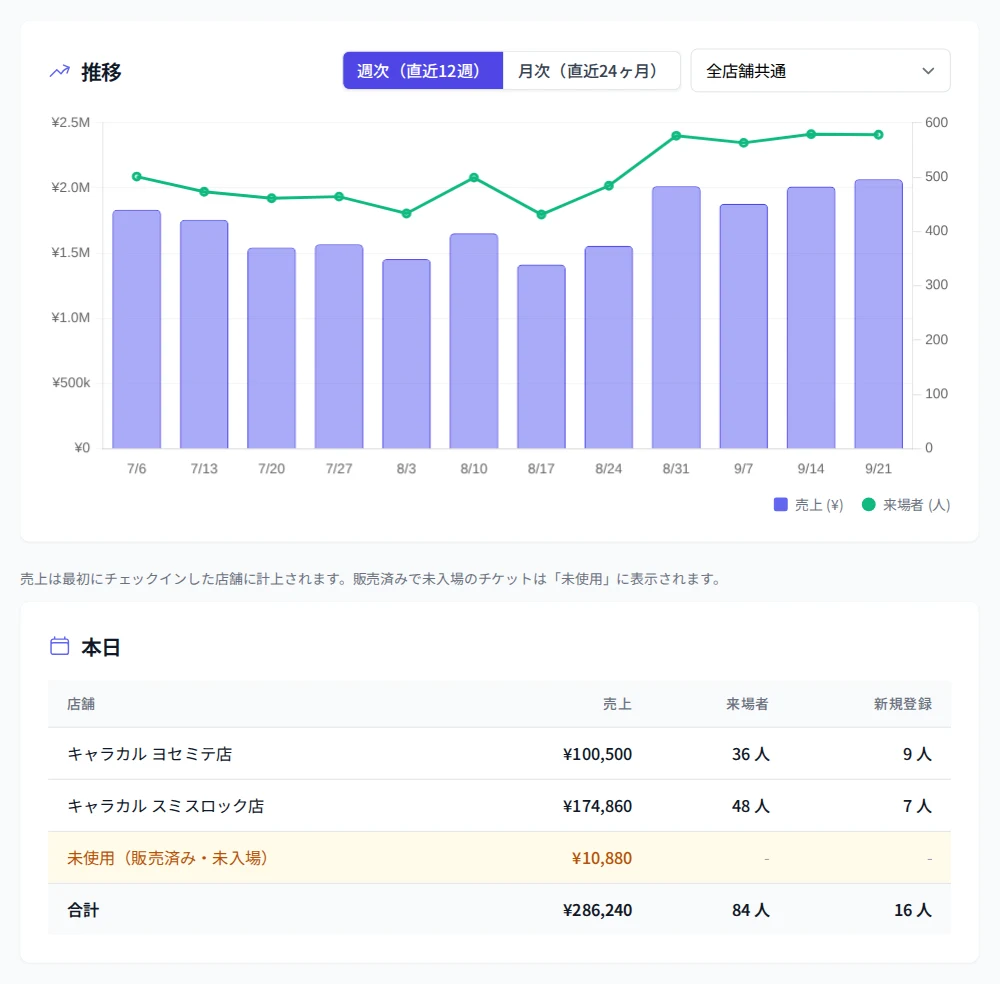Click total sales ¥286,240
Screen dimensions: 1000x984
(598, 910)
